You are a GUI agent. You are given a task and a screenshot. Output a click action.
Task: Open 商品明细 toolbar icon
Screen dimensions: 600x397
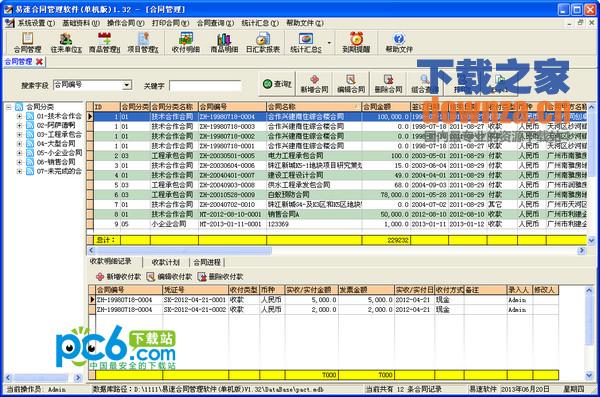[224, 43]
